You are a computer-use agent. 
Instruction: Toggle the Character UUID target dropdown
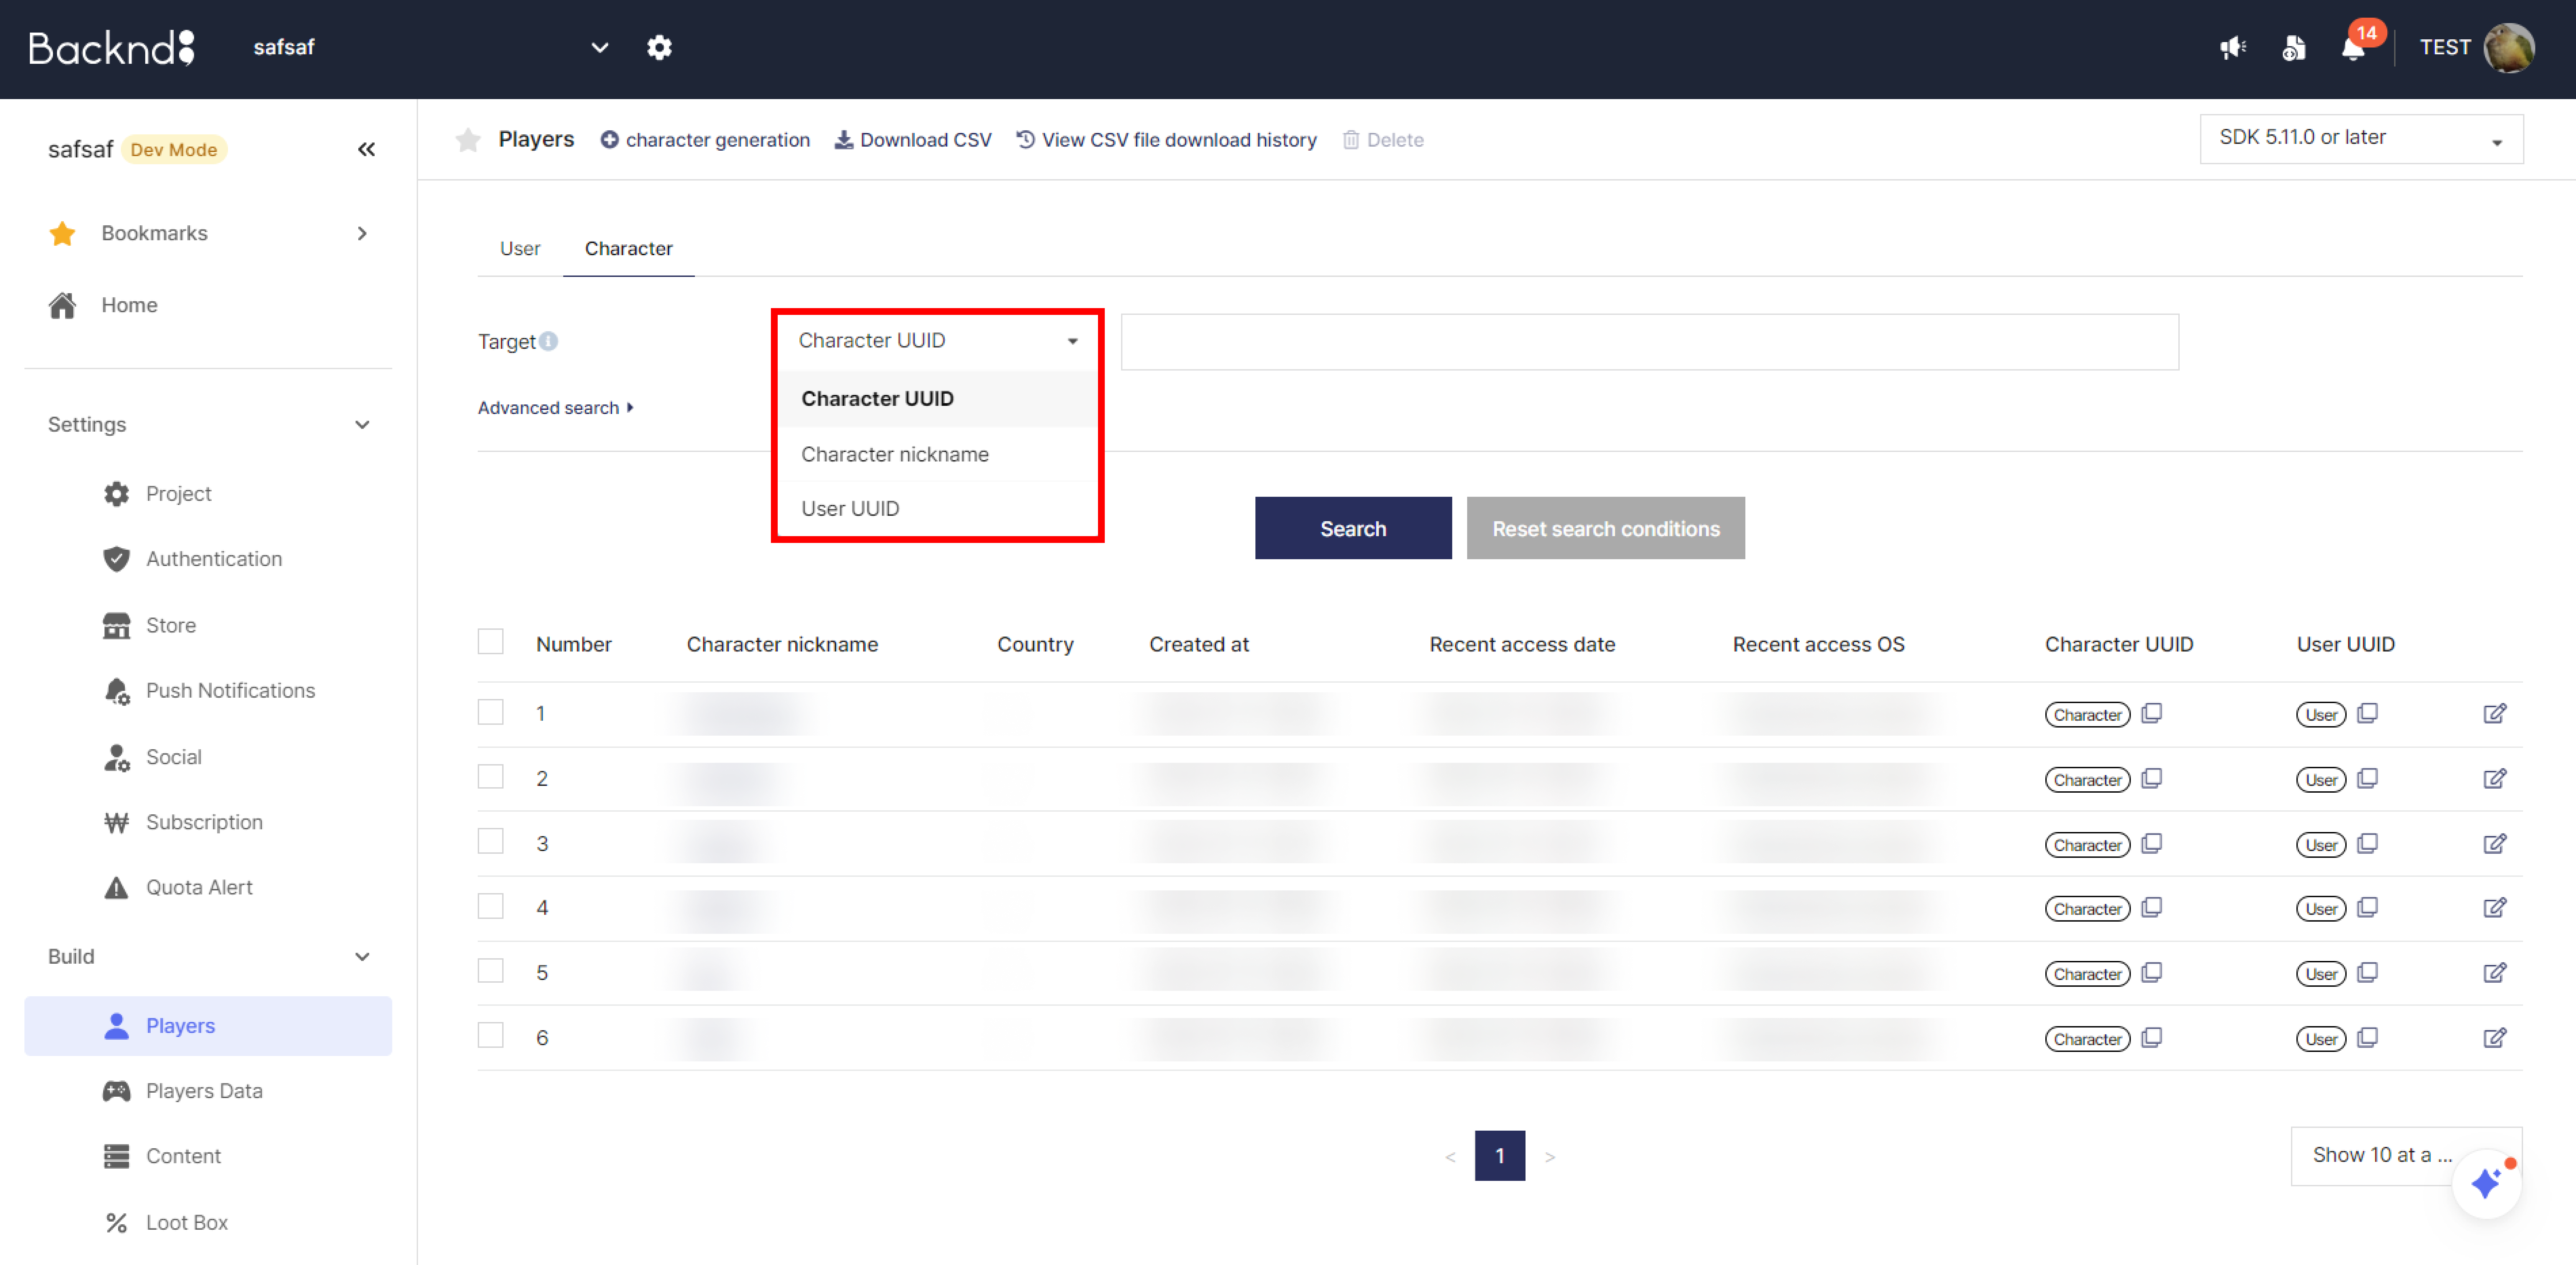pos(937,341)
